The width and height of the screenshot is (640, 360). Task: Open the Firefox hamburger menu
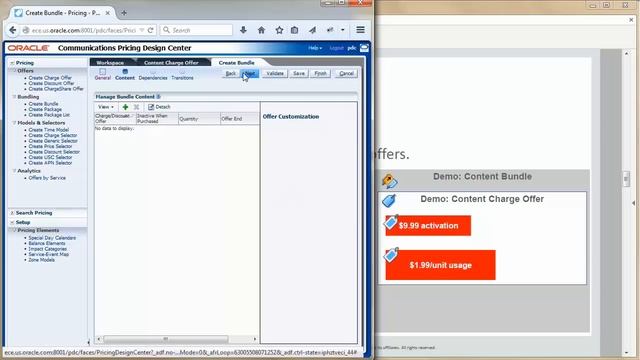(x=360, y=30)
